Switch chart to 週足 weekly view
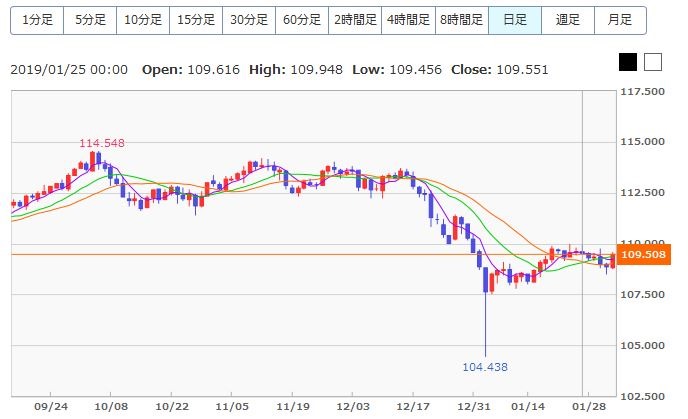This screenshot has width=688, height=419. click(x=568, y=20)
